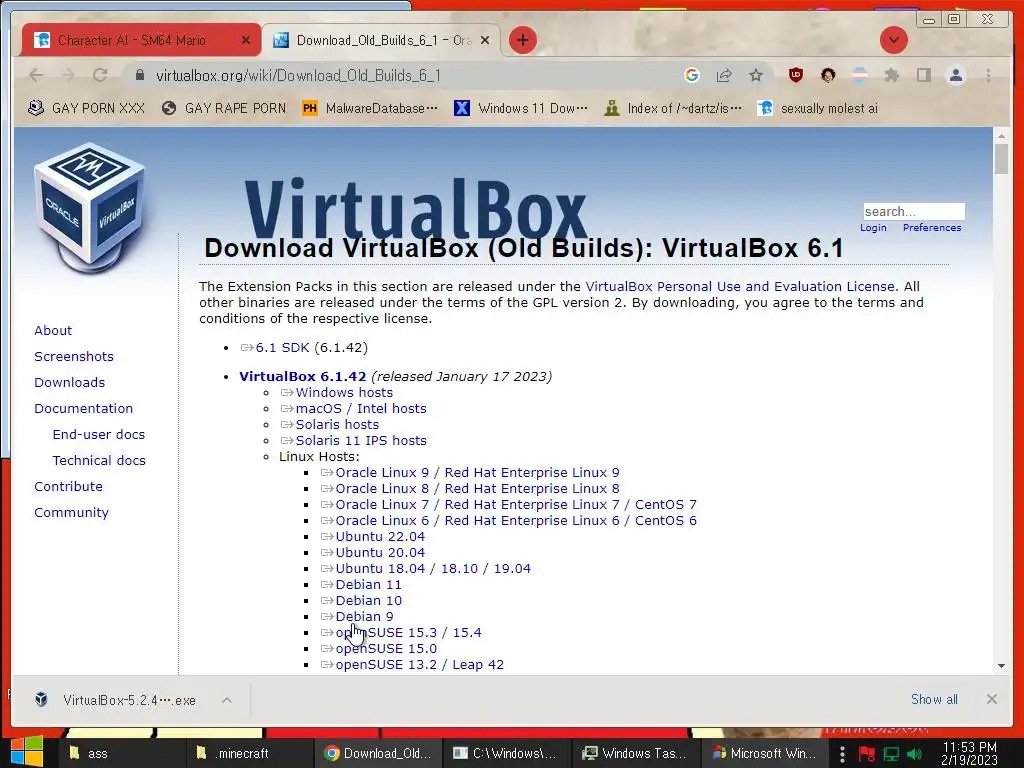The width and height of the screenshot is (1024, 768).
Task: Open Documentation in the sidebar
Action: (84, 409)
